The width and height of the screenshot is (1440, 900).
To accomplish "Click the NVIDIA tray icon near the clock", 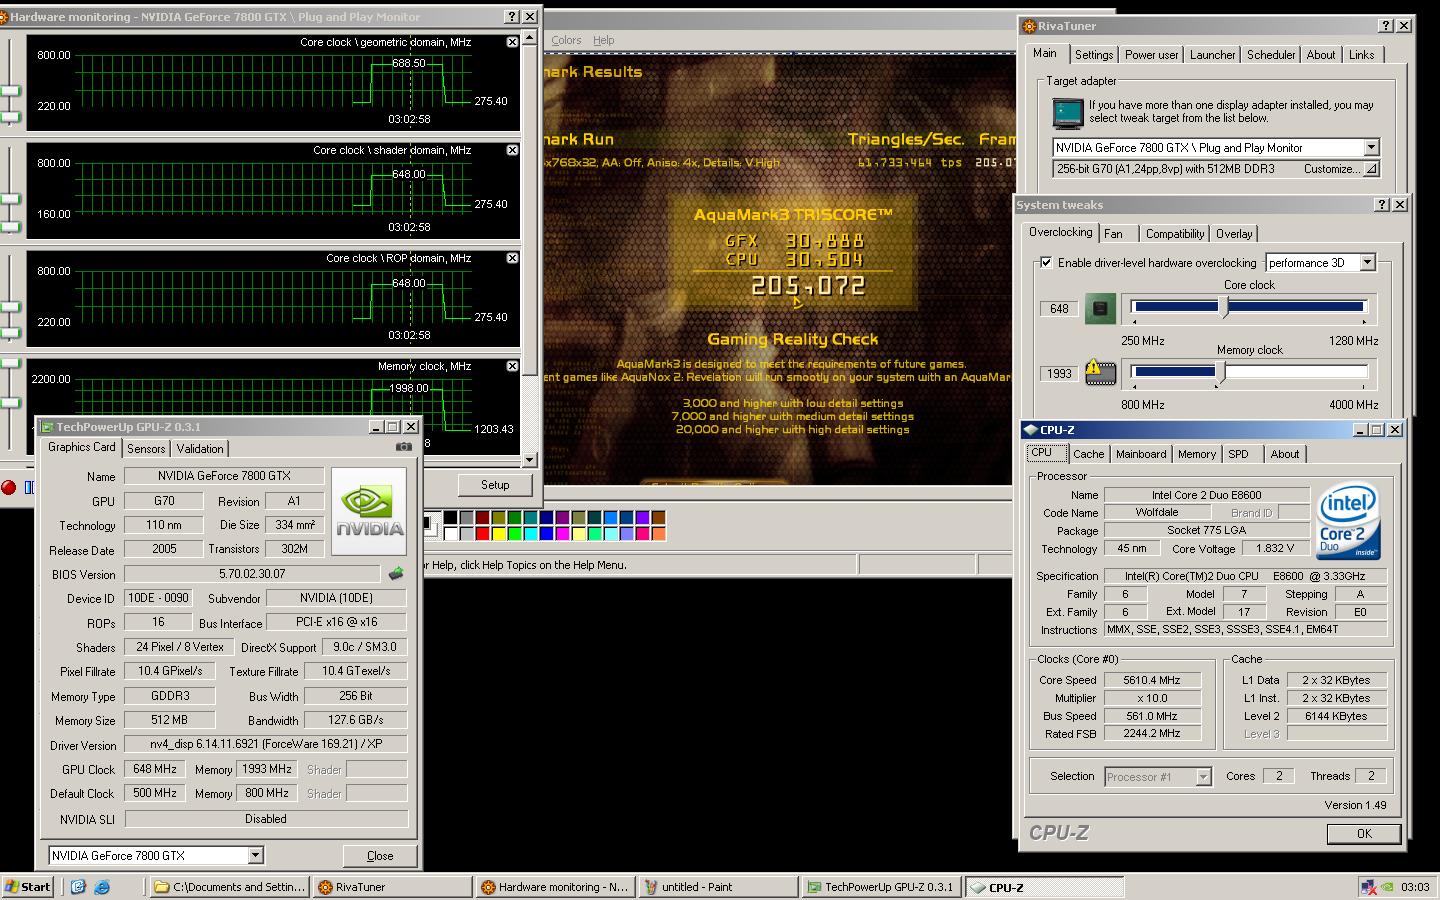I will point(1387,887).
